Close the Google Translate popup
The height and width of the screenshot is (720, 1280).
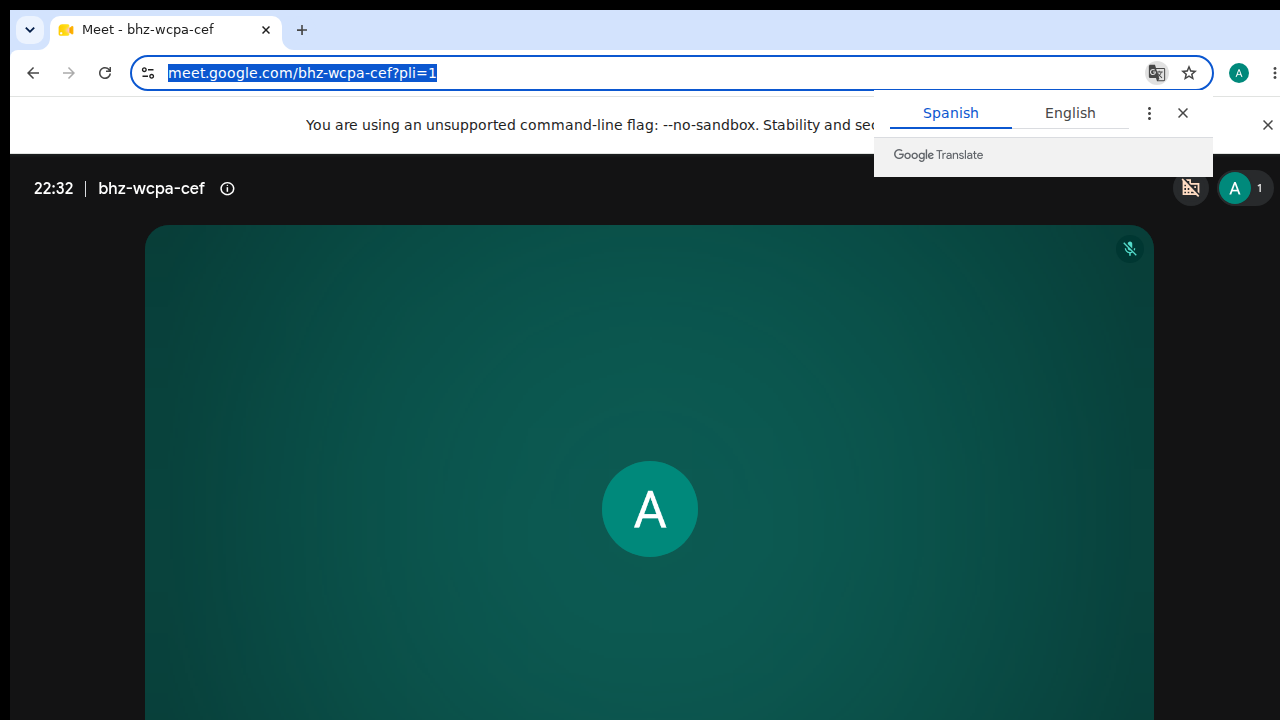pos(1183,113)
